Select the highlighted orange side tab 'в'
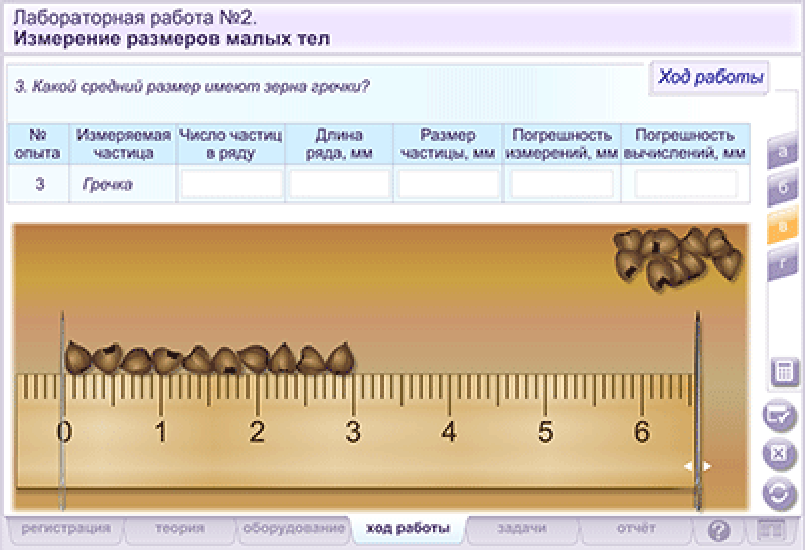 click(x=782, y=226)
